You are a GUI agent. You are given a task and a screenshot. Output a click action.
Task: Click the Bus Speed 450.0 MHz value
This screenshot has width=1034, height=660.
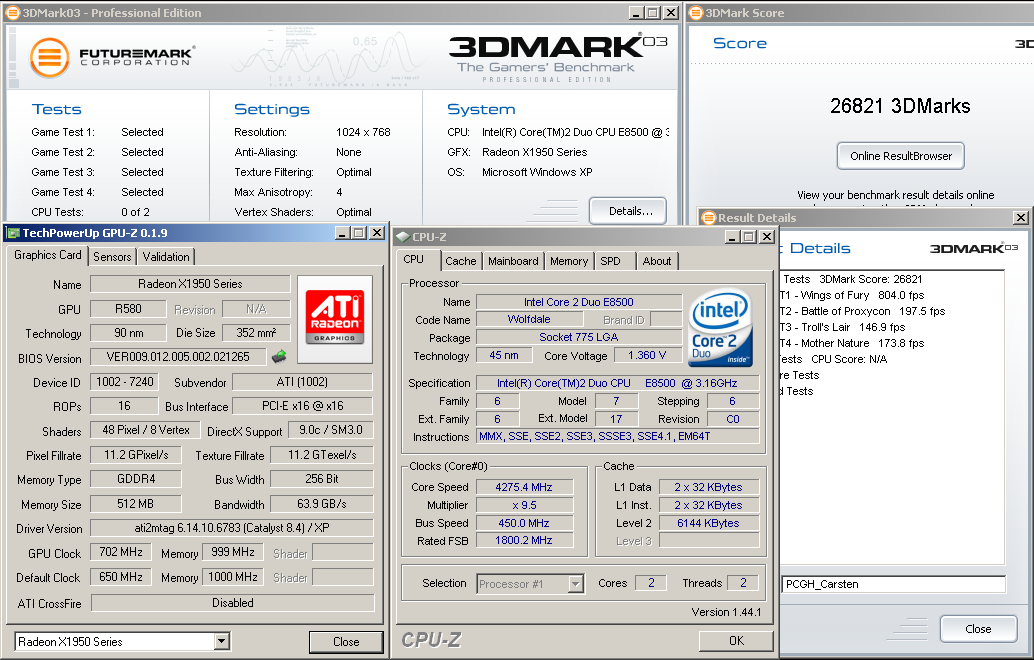[524, 523]
